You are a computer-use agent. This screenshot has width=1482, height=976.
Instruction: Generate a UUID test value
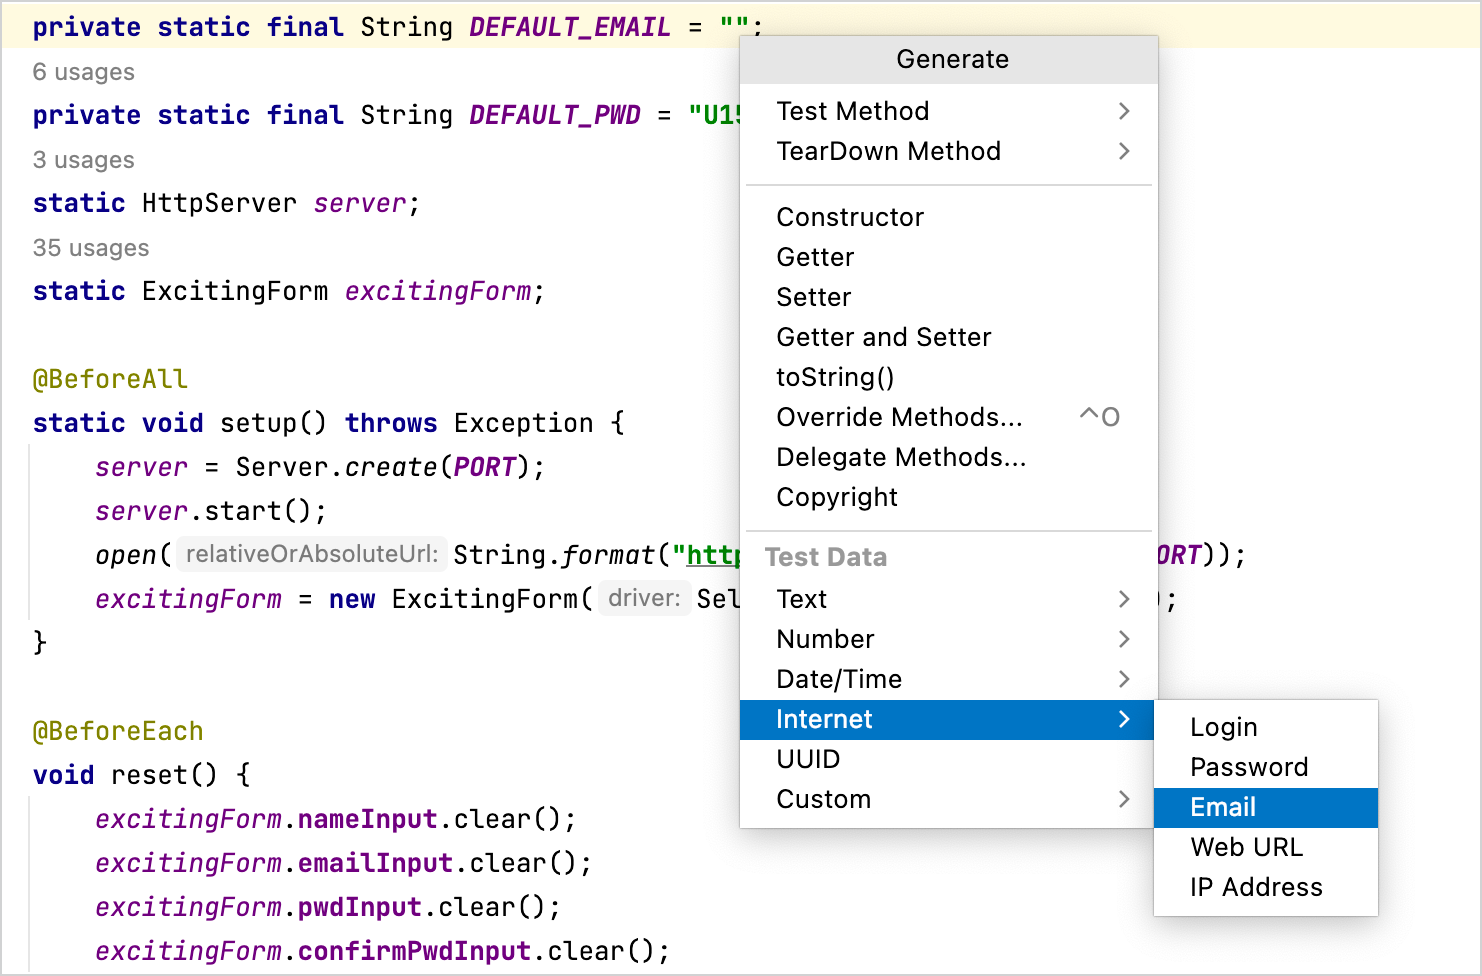[x=948, y=759]
